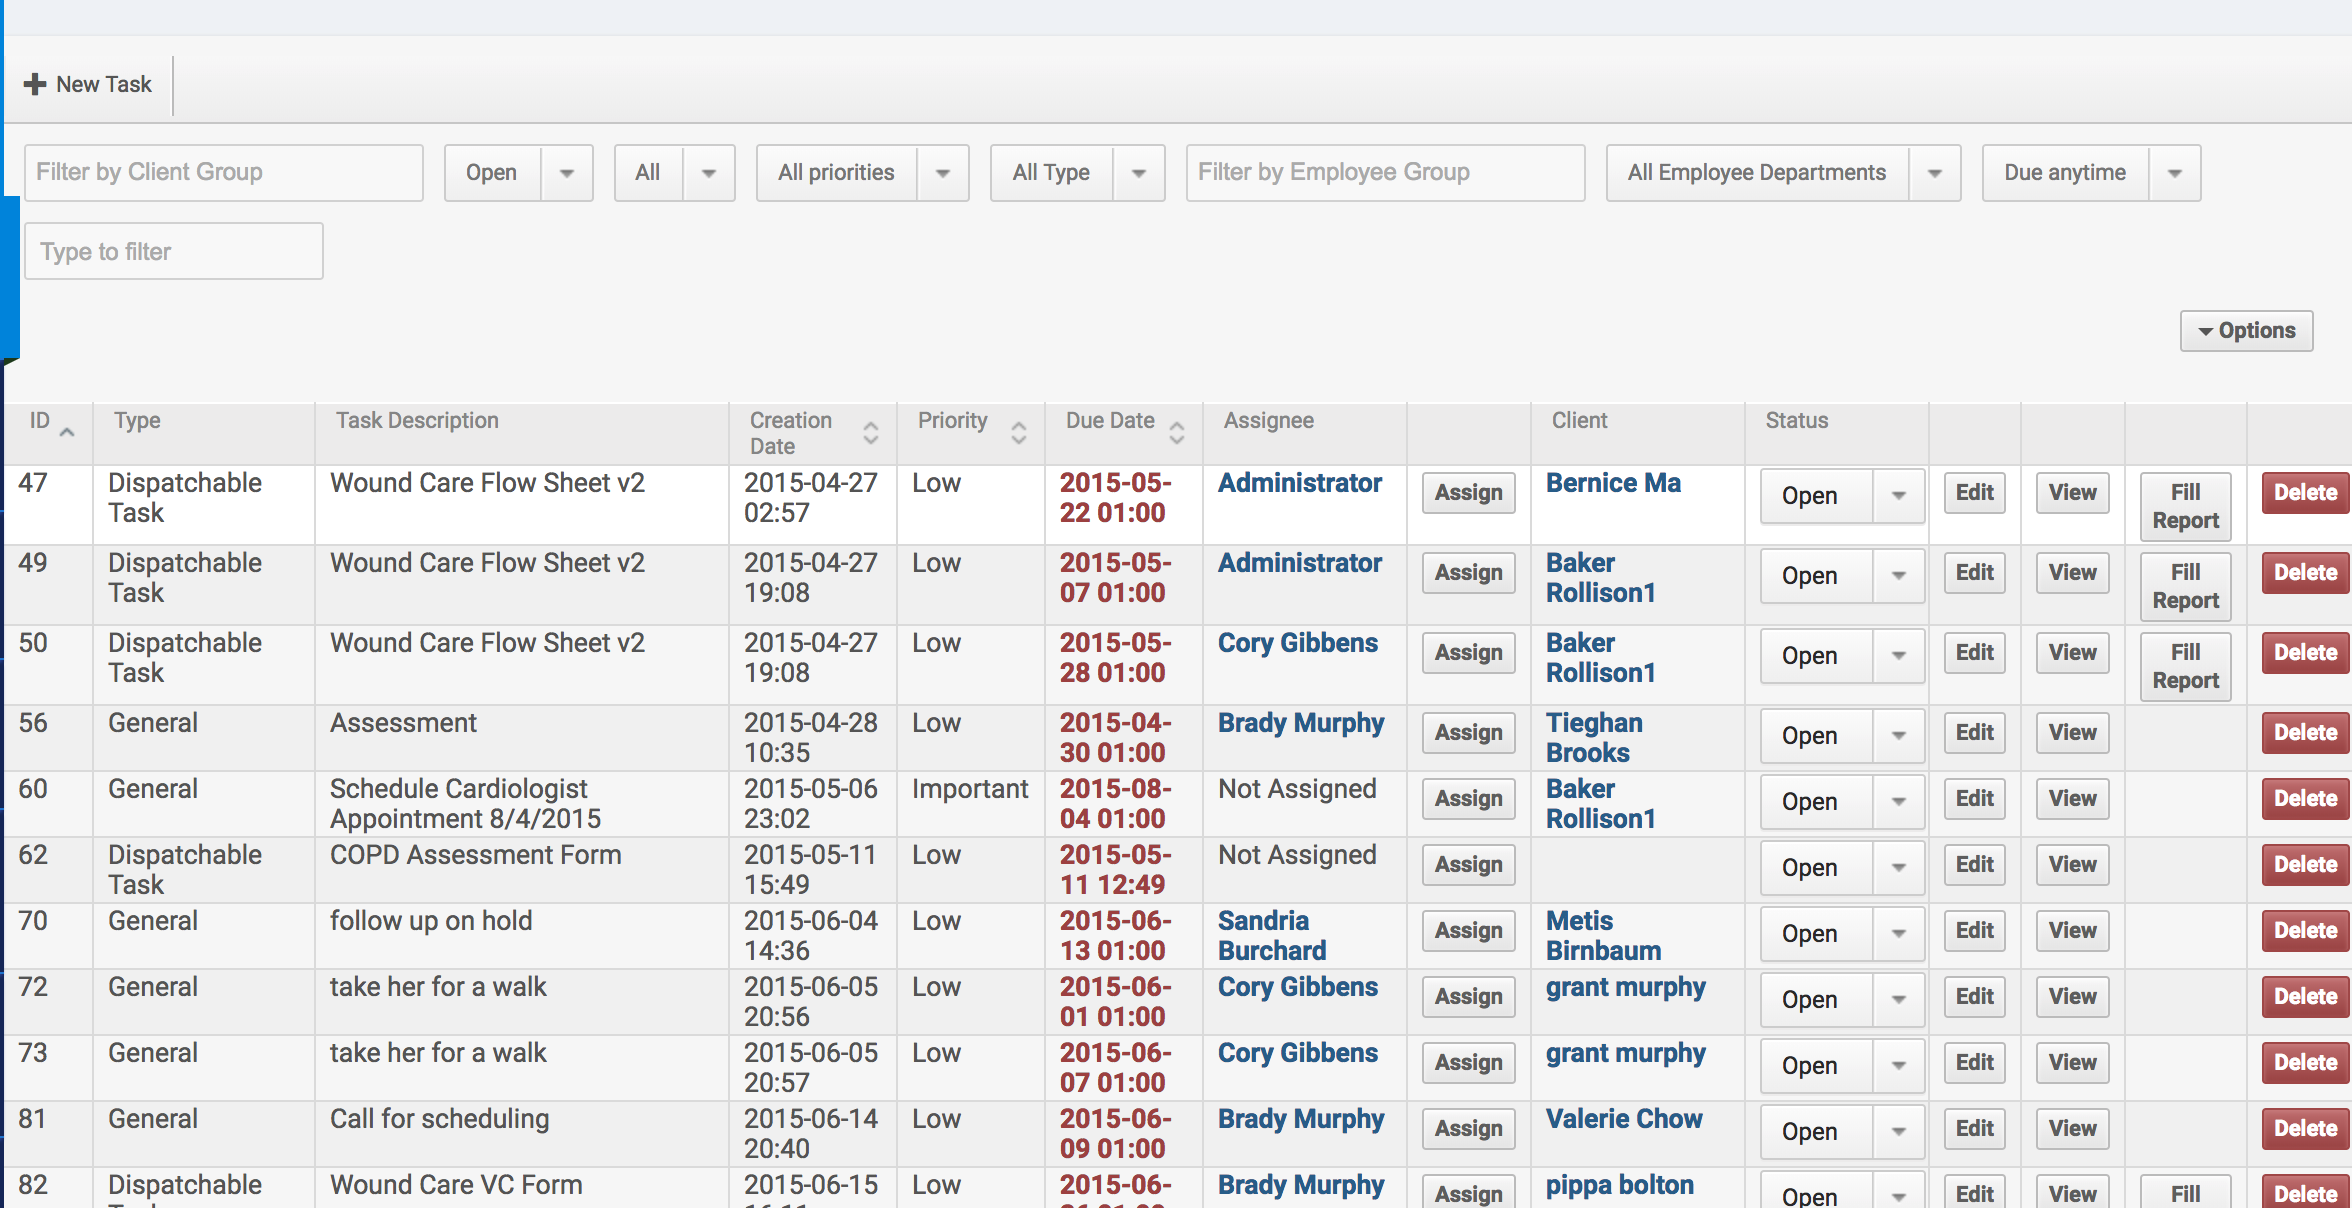Sort by ID column arrow

click(x=67, y=431)
